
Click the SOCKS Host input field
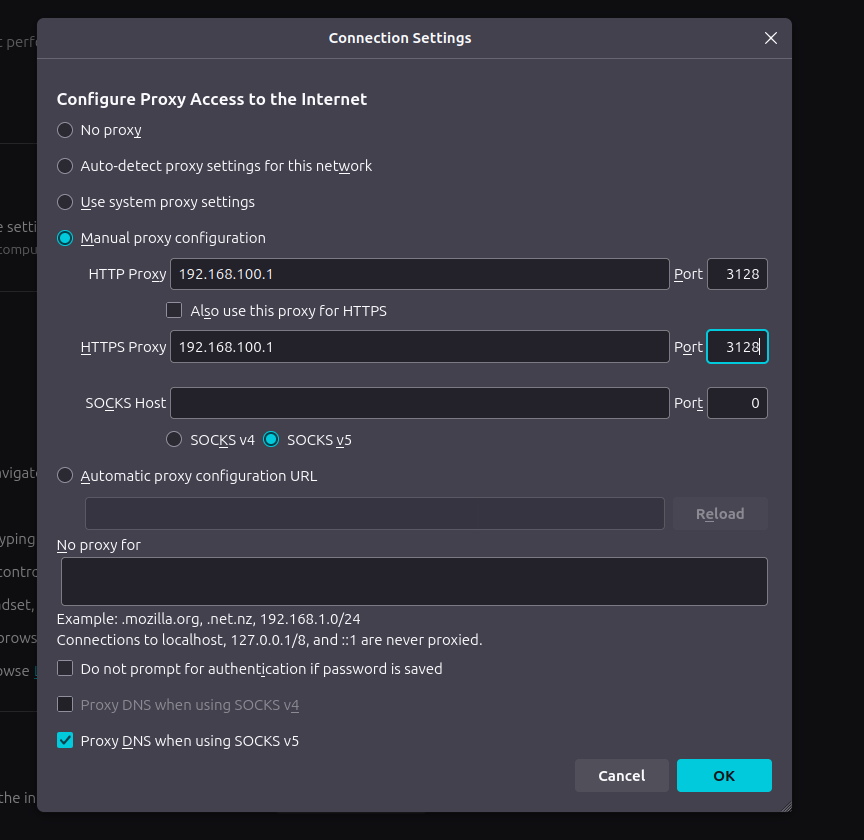419,403
